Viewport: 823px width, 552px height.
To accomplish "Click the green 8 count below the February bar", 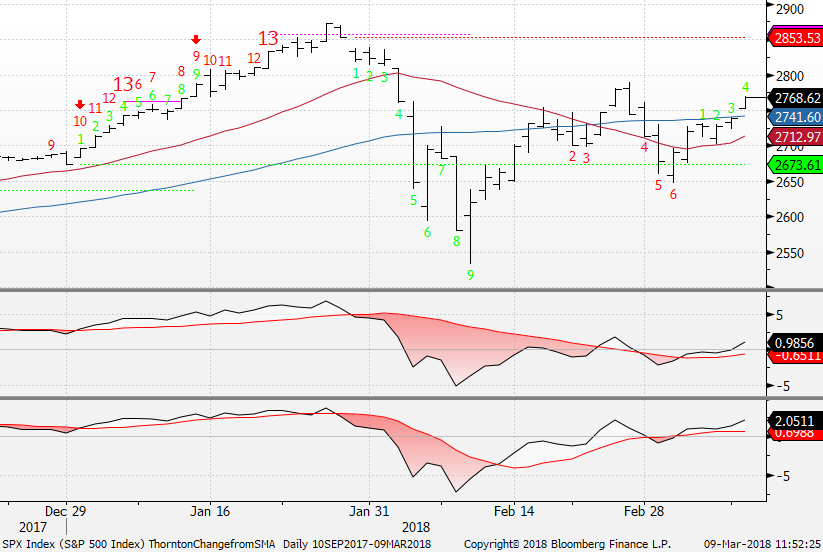I will pyautogui.click(x=457, y=241).
